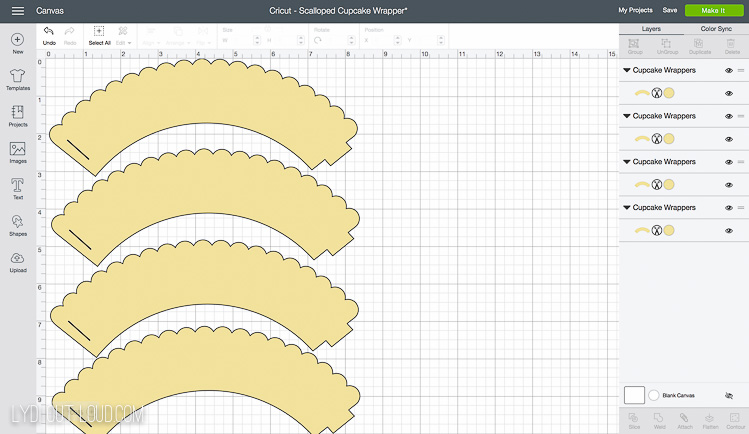Toggle eye on third group's sublayer
This screenshot has height=434, width=749.
728,185
